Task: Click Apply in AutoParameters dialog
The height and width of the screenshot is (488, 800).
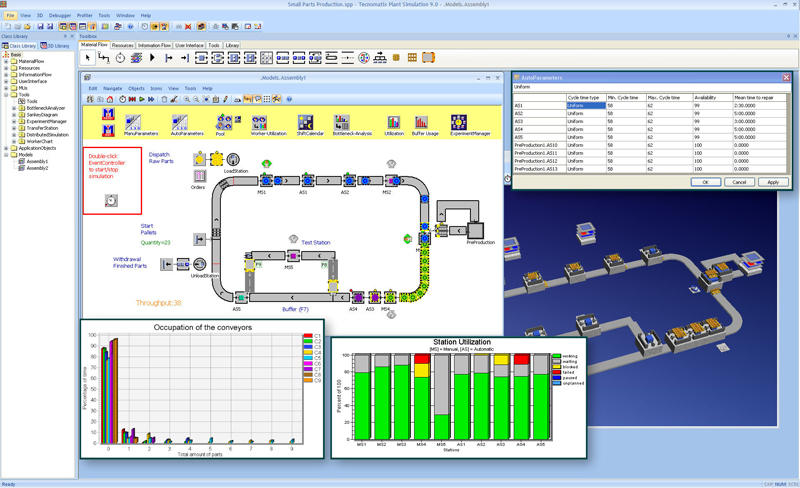Action: 773,182
